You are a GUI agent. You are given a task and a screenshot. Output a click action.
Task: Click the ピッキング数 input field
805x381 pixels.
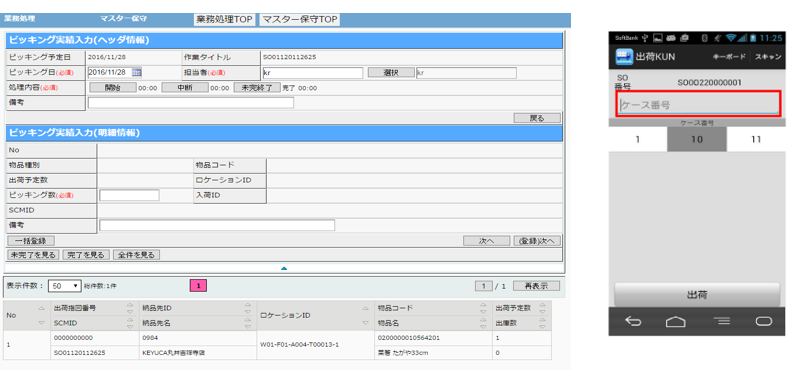(x=129, y=195)
